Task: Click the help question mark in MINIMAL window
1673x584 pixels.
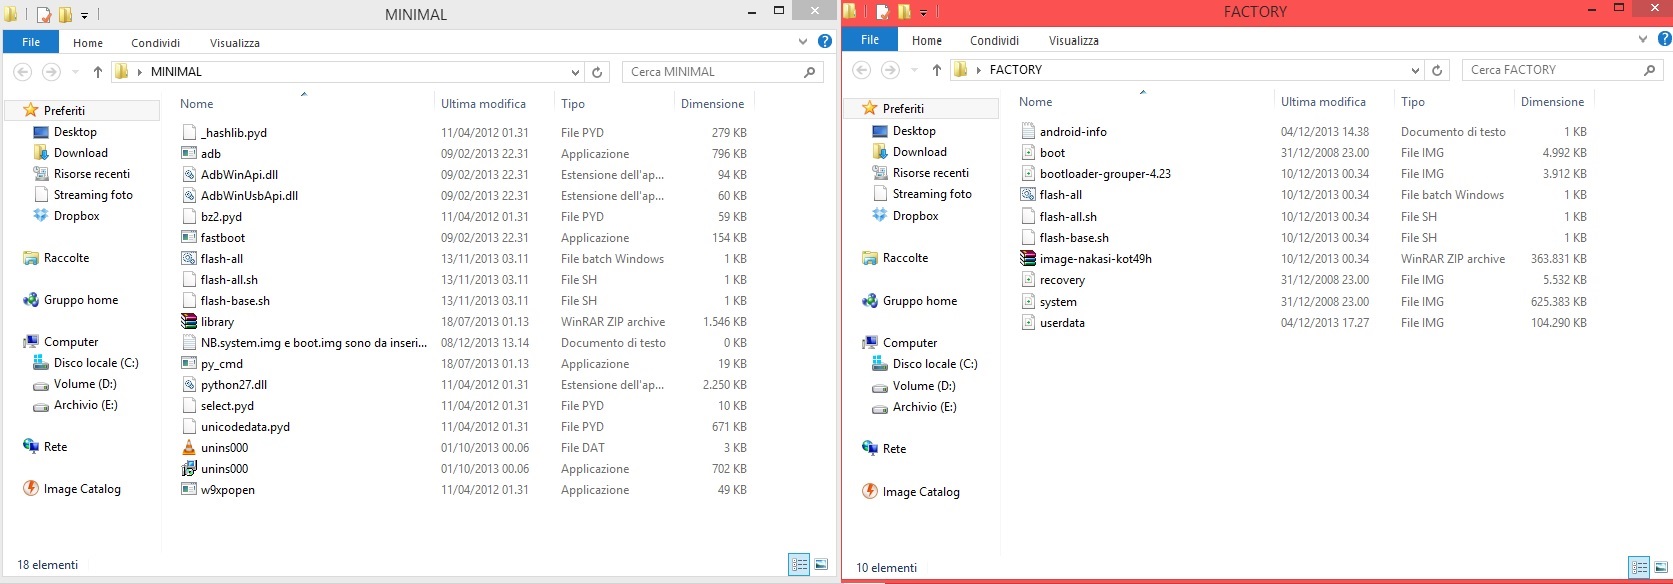Action: 825,41
